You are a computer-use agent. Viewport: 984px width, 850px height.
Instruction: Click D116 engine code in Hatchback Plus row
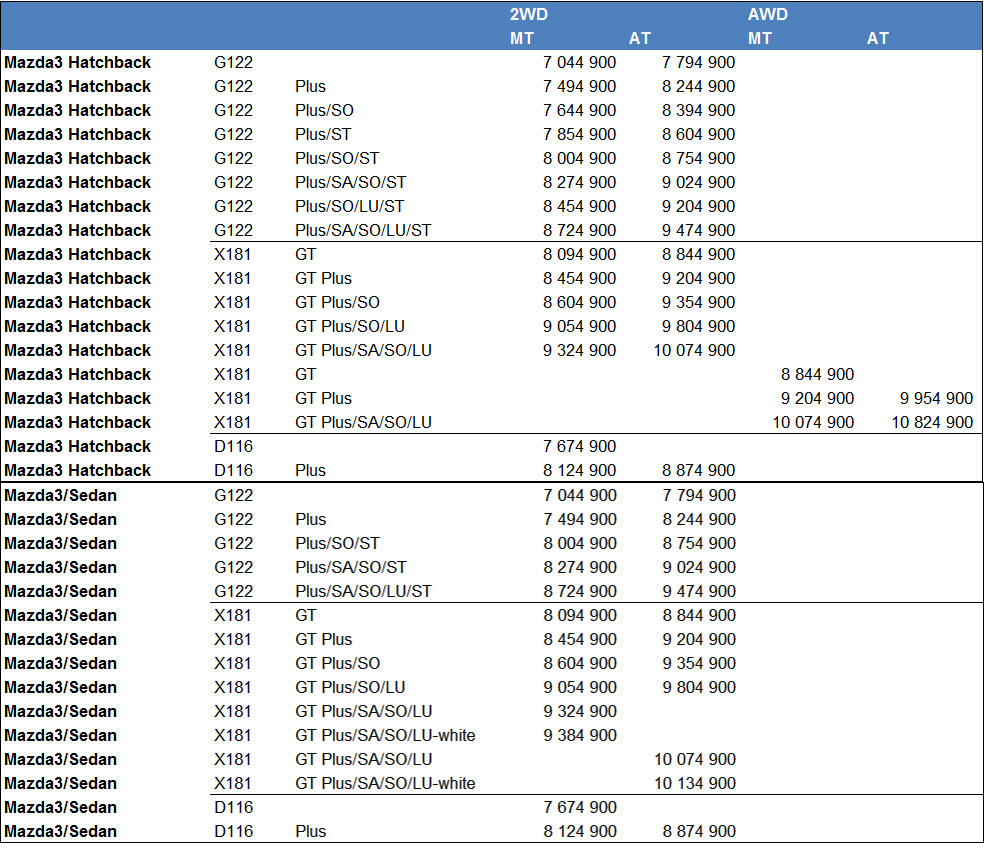point(233,471)
